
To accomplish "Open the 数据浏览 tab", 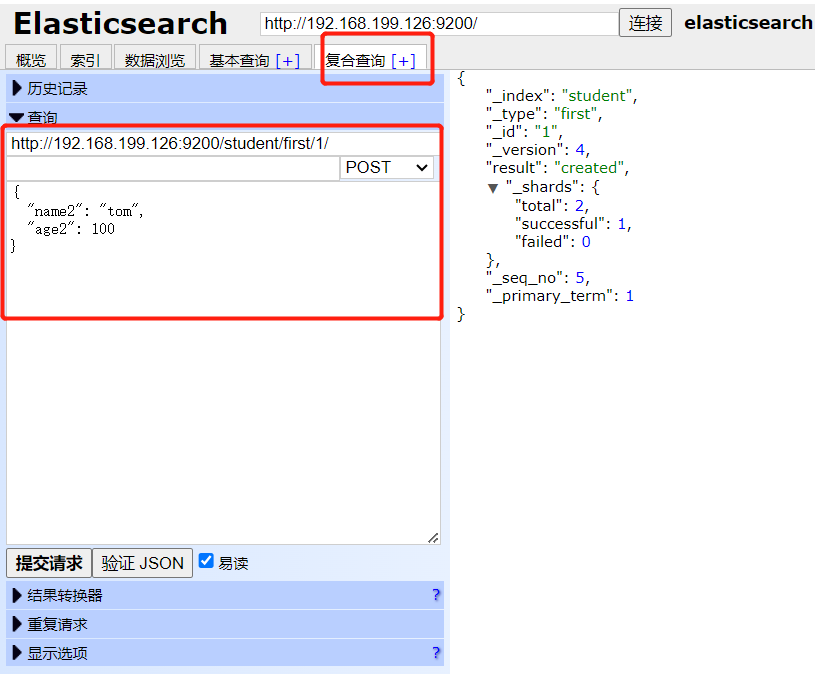I will [x=155, y=59].
